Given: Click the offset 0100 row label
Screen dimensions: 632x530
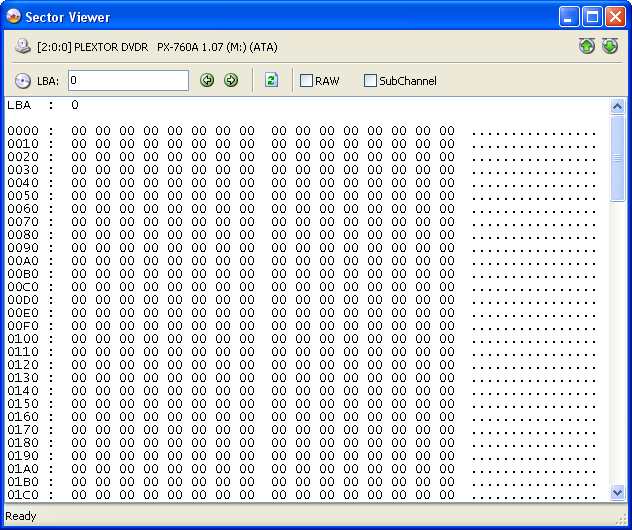Looking at the screenshot, I should 23,339.
